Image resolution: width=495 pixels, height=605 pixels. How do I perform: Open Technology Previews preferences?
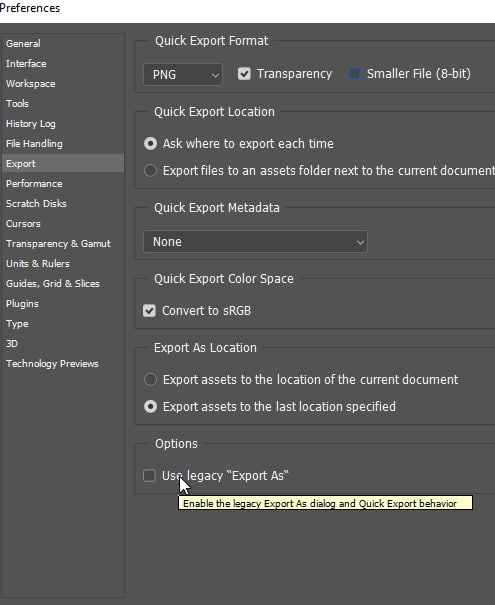coord(52,364)
